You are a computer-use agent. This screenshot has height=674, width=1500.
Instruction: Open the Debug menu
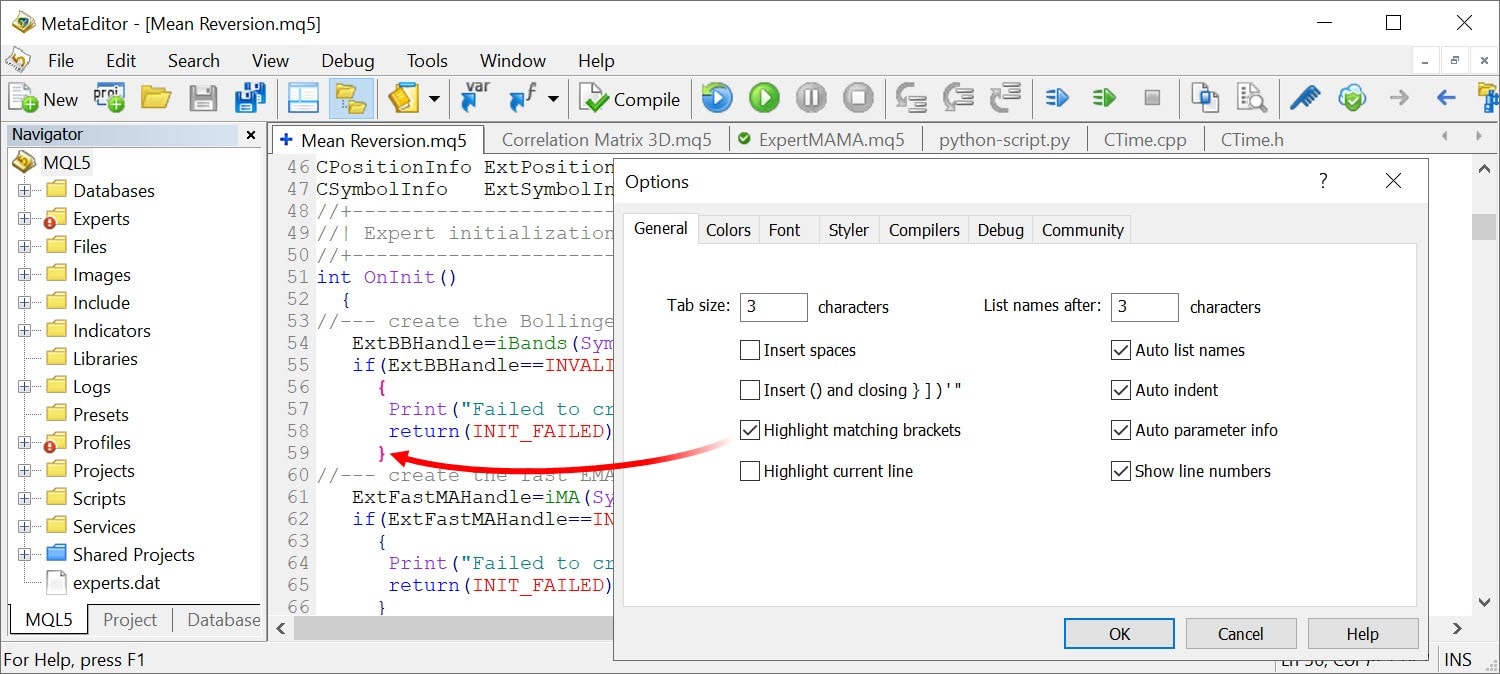pyautogui.click(x=347, y=61)
